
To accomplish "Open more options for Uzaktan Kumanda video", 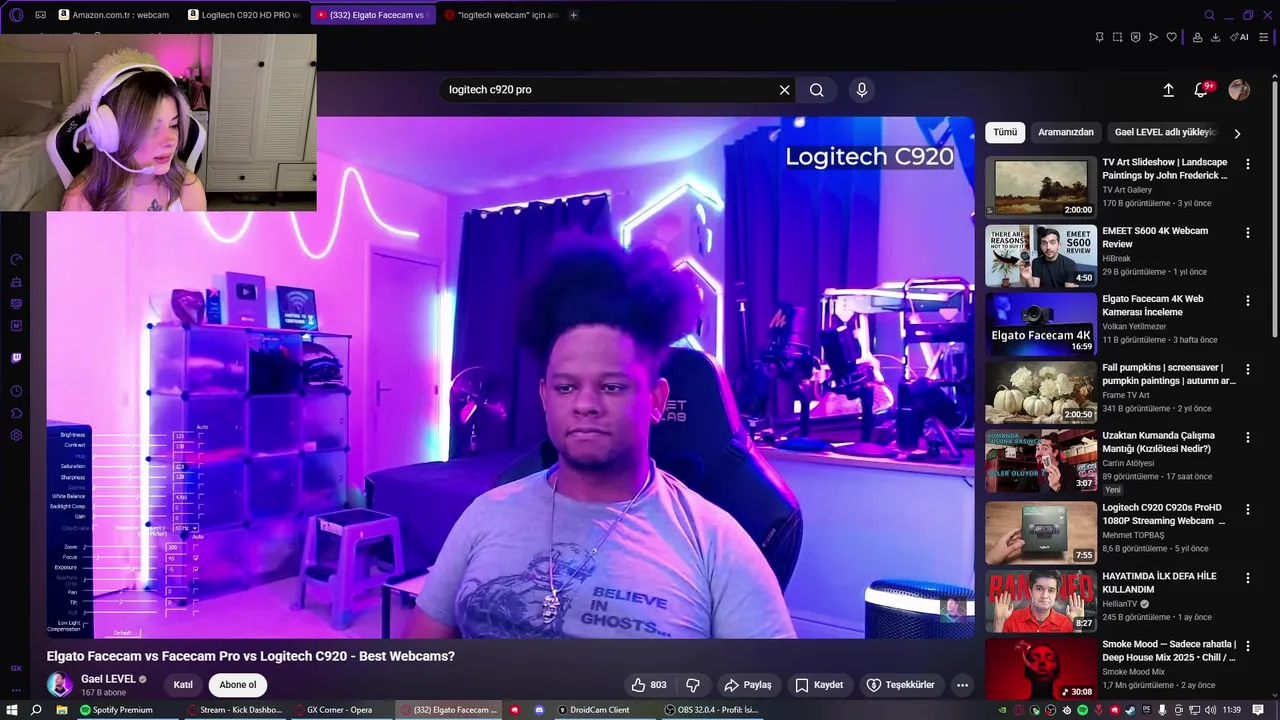I will click(1247, 438).
